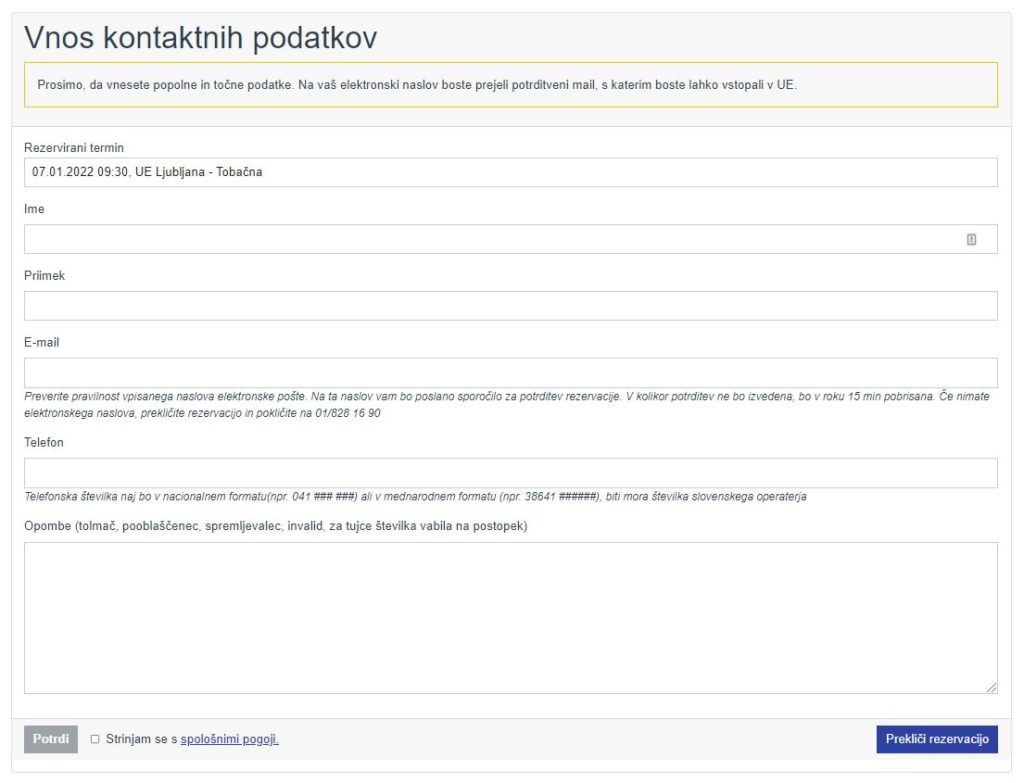Click the 'Telefon' label above its field
Image resolution: width=1024 pixels, height=783 pixels.
click(x=44, y=443)
